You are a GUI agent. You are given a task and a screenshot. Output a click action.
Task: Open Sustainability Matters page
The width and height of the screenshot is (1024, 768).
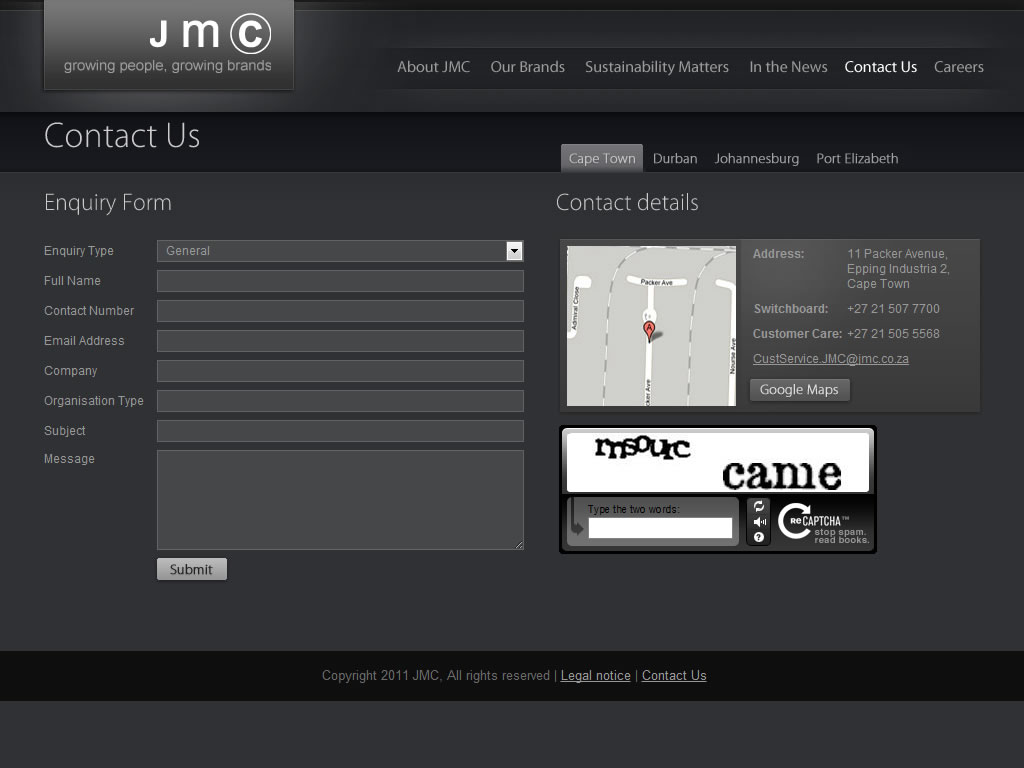[x=656, y=67]
